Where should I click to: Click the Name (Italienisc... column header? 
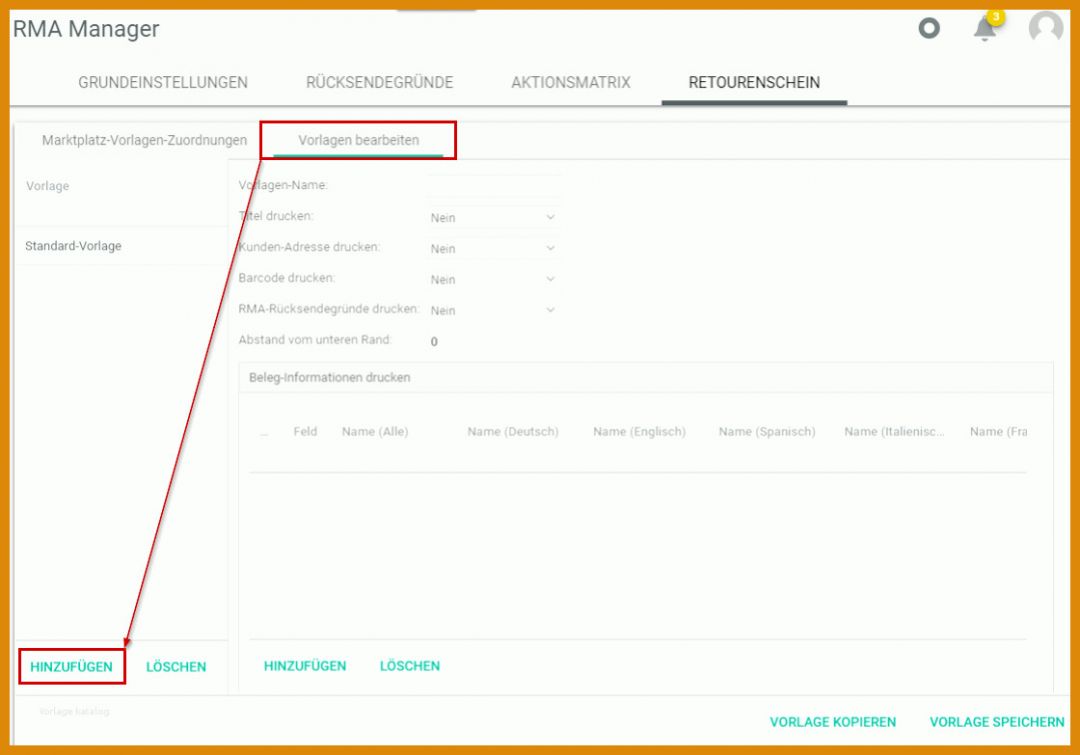[894, 432]
